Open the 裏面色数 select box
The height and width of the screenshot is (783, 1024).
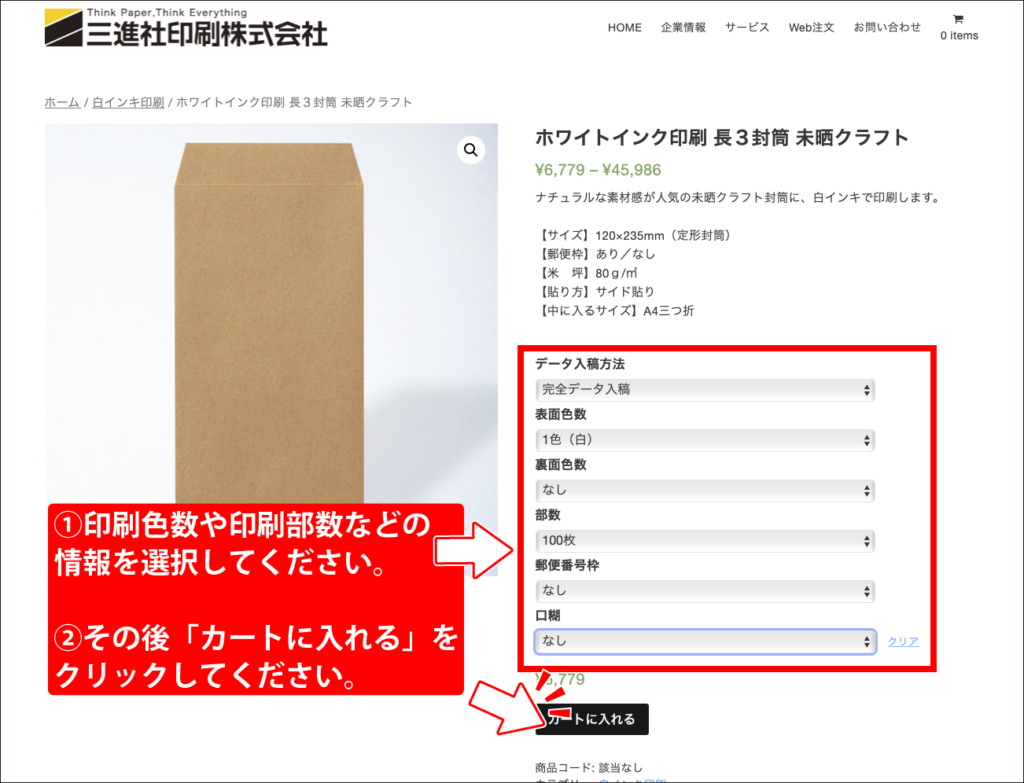705,490
